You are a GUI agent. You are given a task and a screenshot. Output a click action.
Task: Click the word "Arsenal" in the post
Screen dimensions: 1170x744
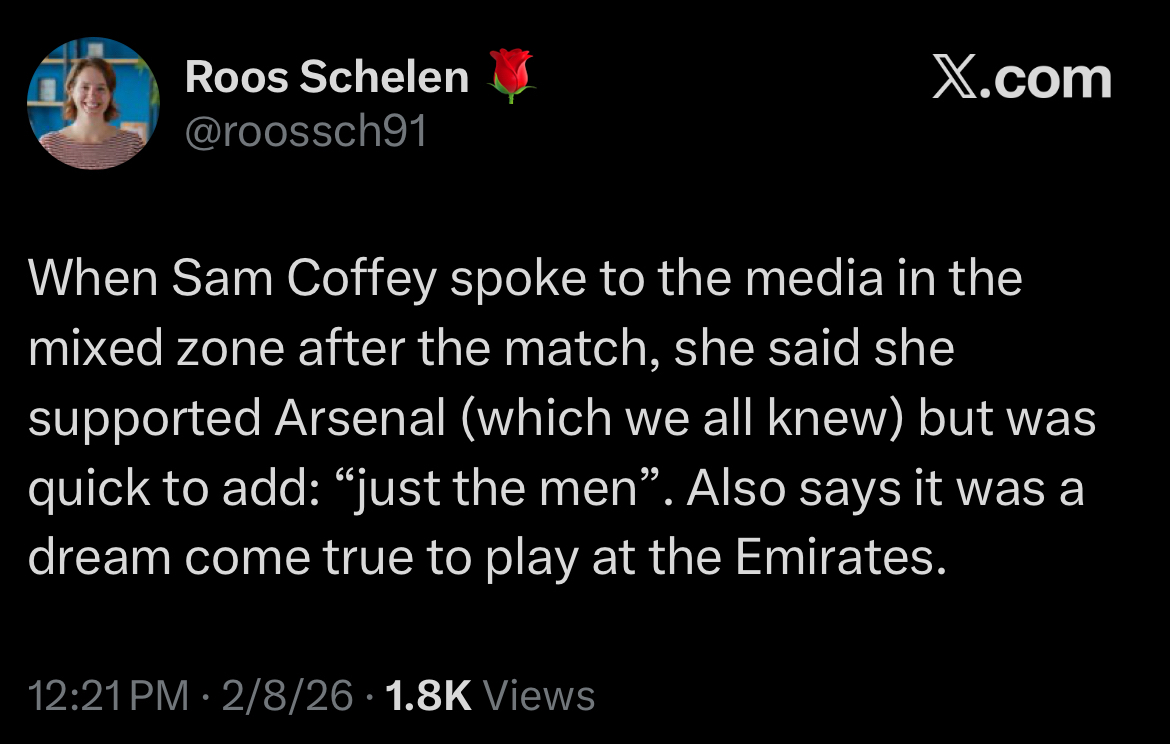coord(360,420)
